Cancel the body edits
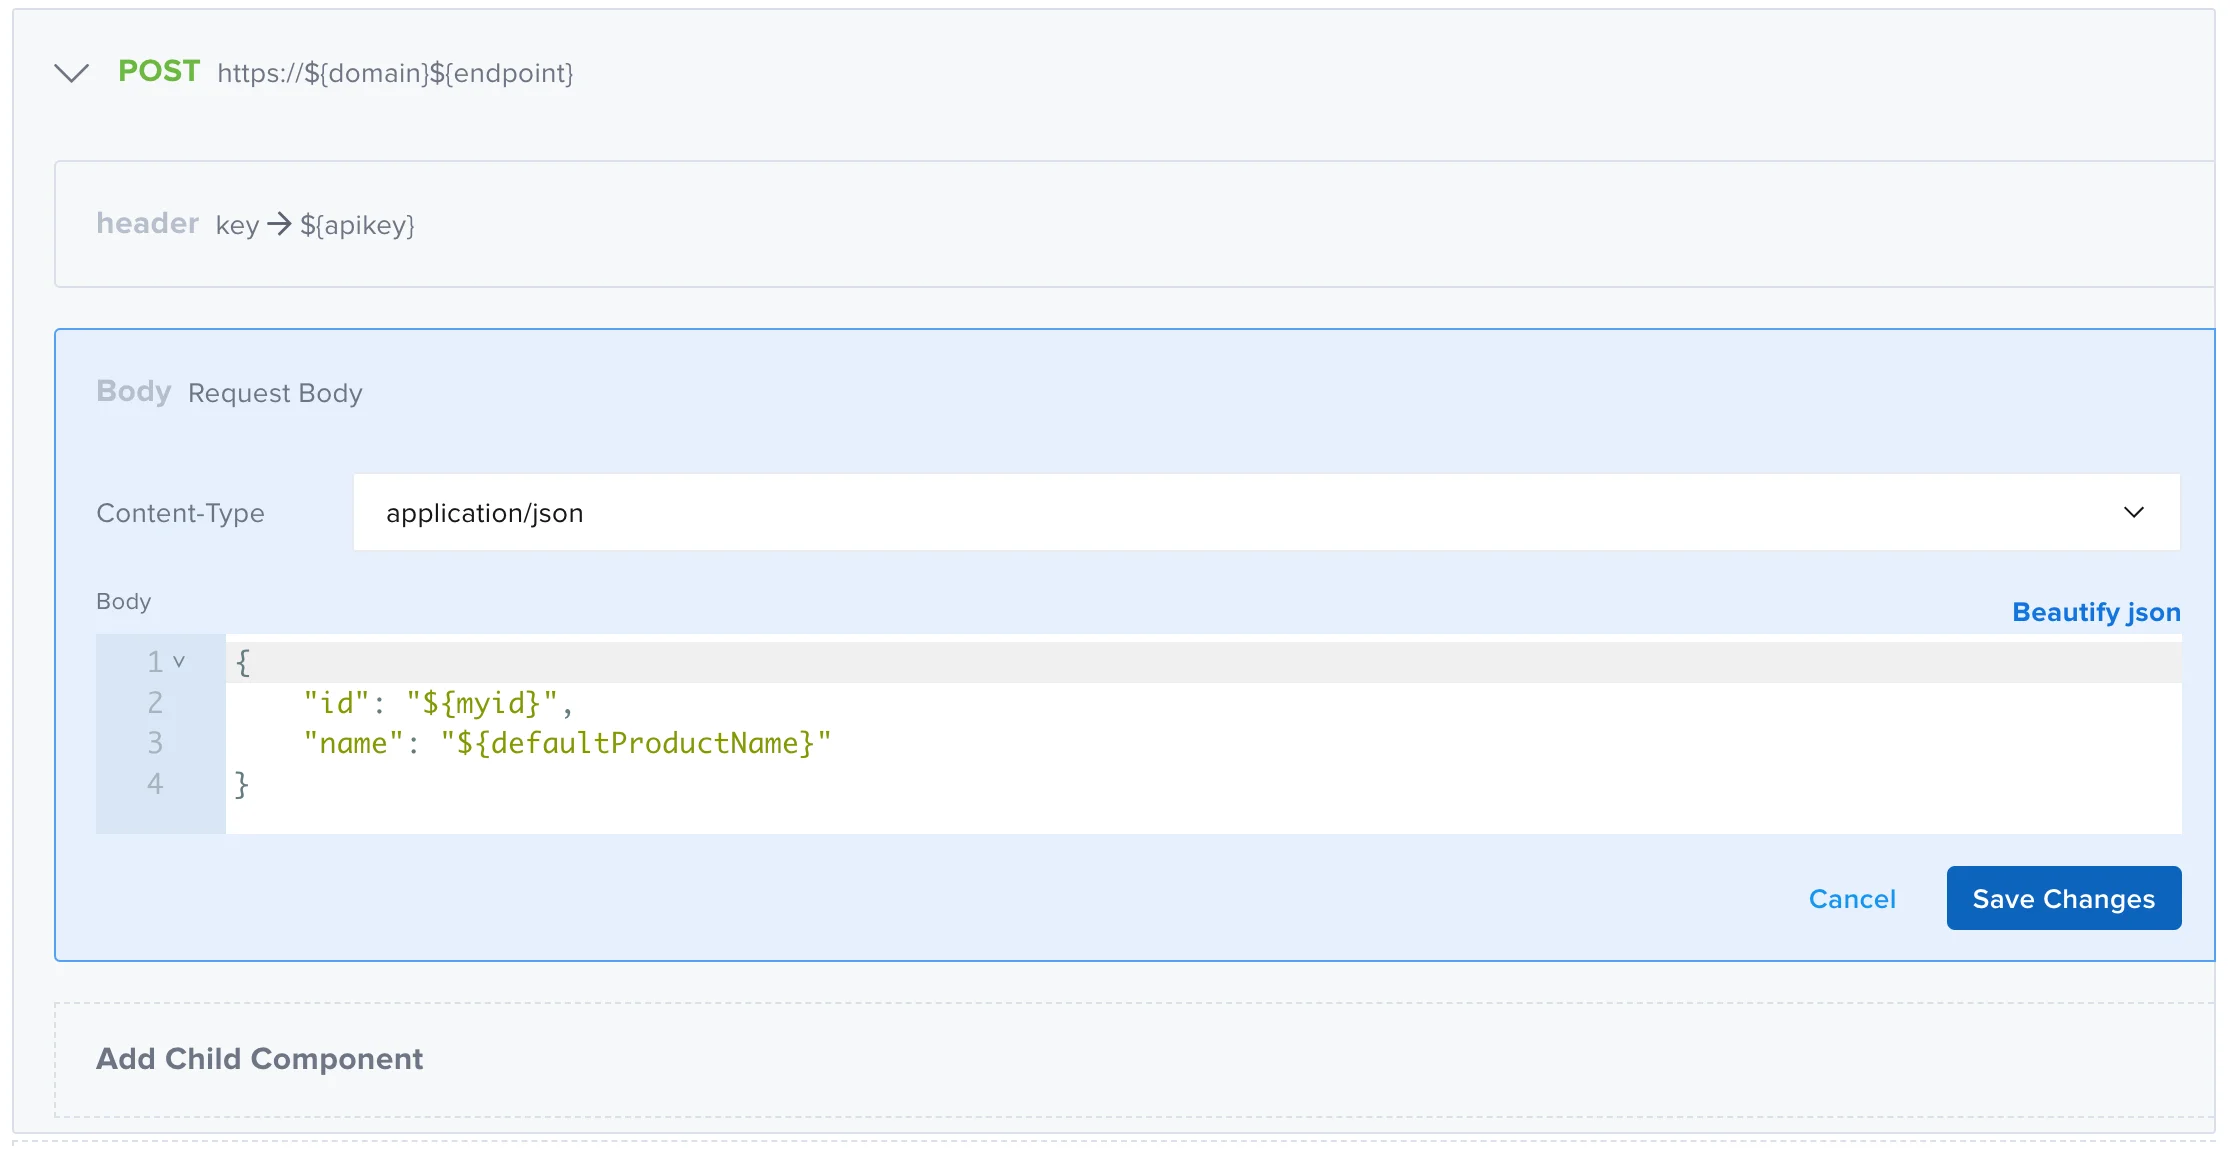The height and width of the screenshot is (1150, 2234). tap(1852, 899)
